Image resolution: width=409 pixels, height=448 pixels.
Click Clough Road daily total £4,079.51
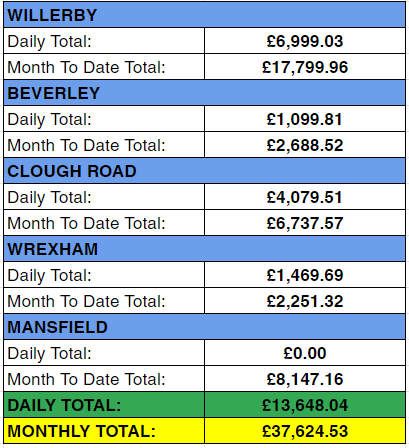(305, 197)
